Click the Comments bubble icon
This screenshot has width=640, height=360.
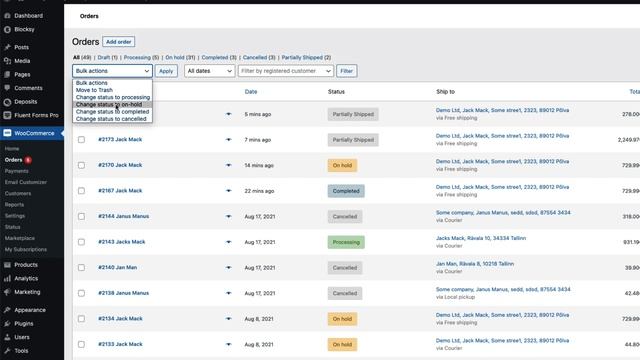point(7,88)
